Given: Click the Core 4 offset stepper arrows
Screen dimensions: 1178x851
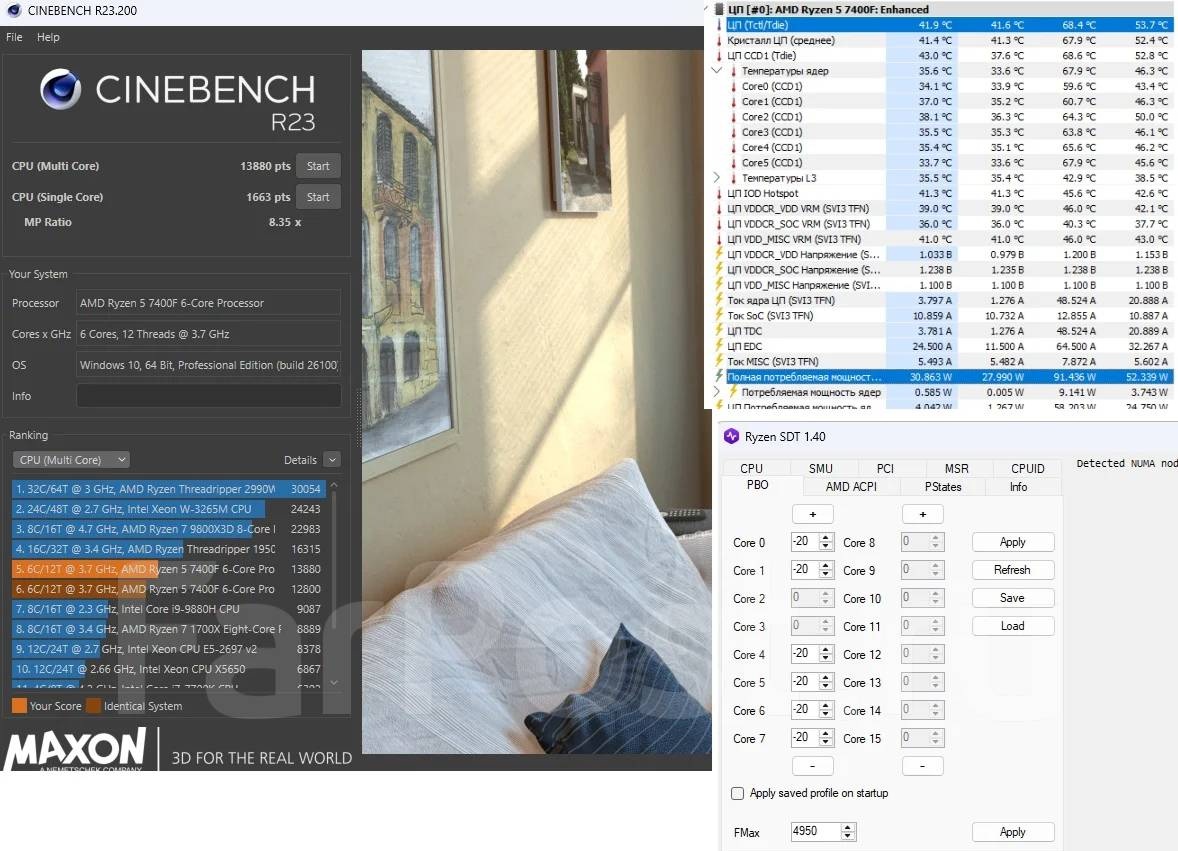Looking at the screenshot, I should (x=826, y=654).
